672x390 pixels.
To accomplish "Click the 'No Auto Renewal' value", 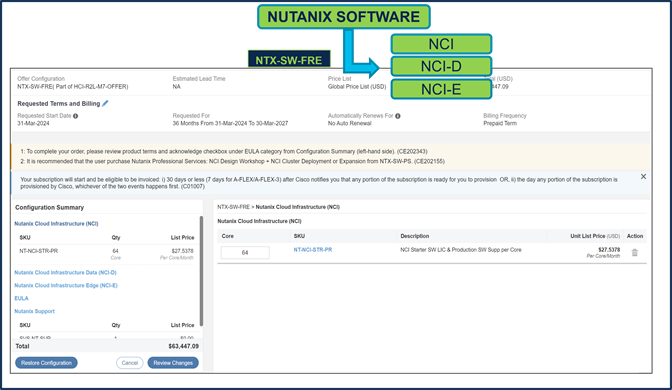I will (350, 123).
